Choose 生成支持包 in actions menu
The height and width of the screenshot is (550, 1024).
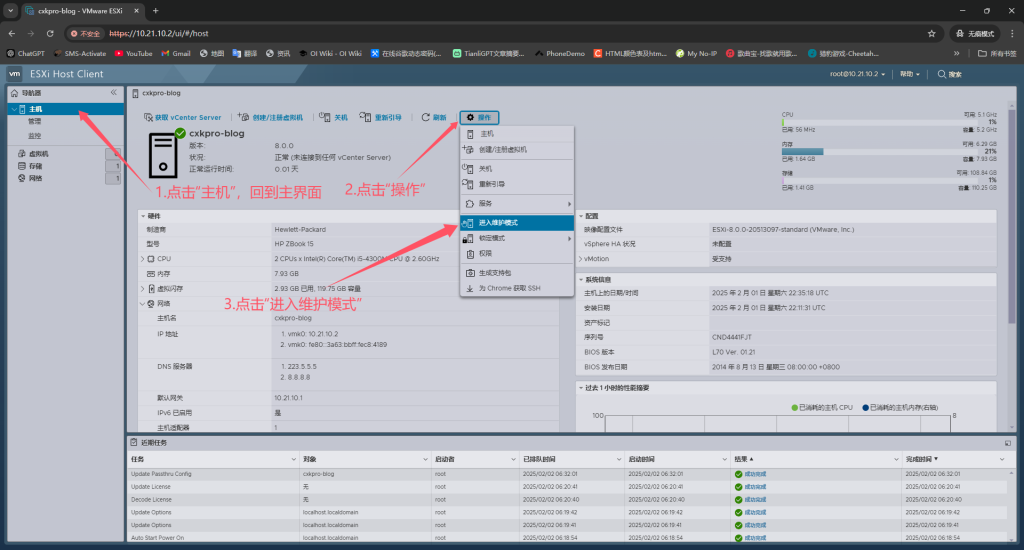click(x=517, y=273)
